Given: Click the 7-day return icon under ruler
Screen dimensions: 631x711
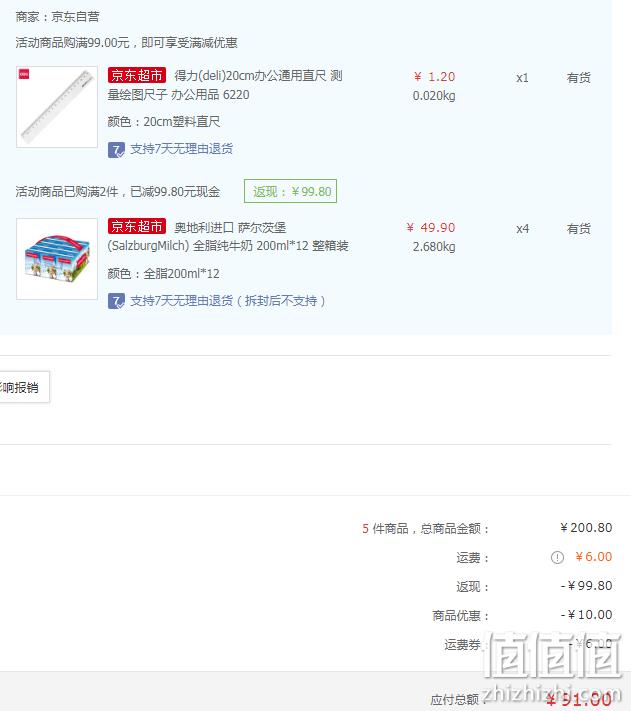Looking at the screenshot, I should (x=116, y=150).
